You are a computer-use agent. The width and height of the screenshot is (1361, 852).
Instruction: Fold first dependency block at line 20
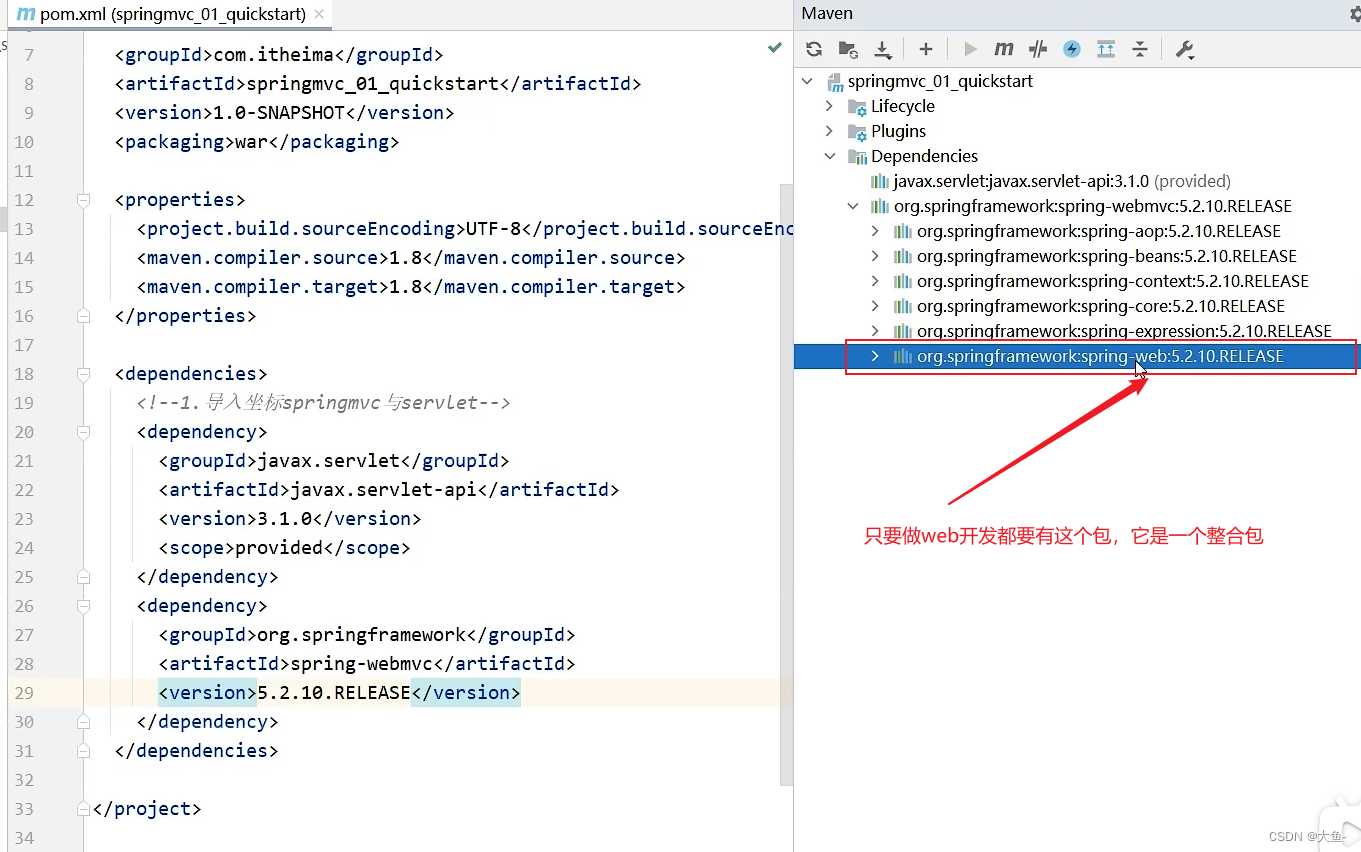coord(84,432)
